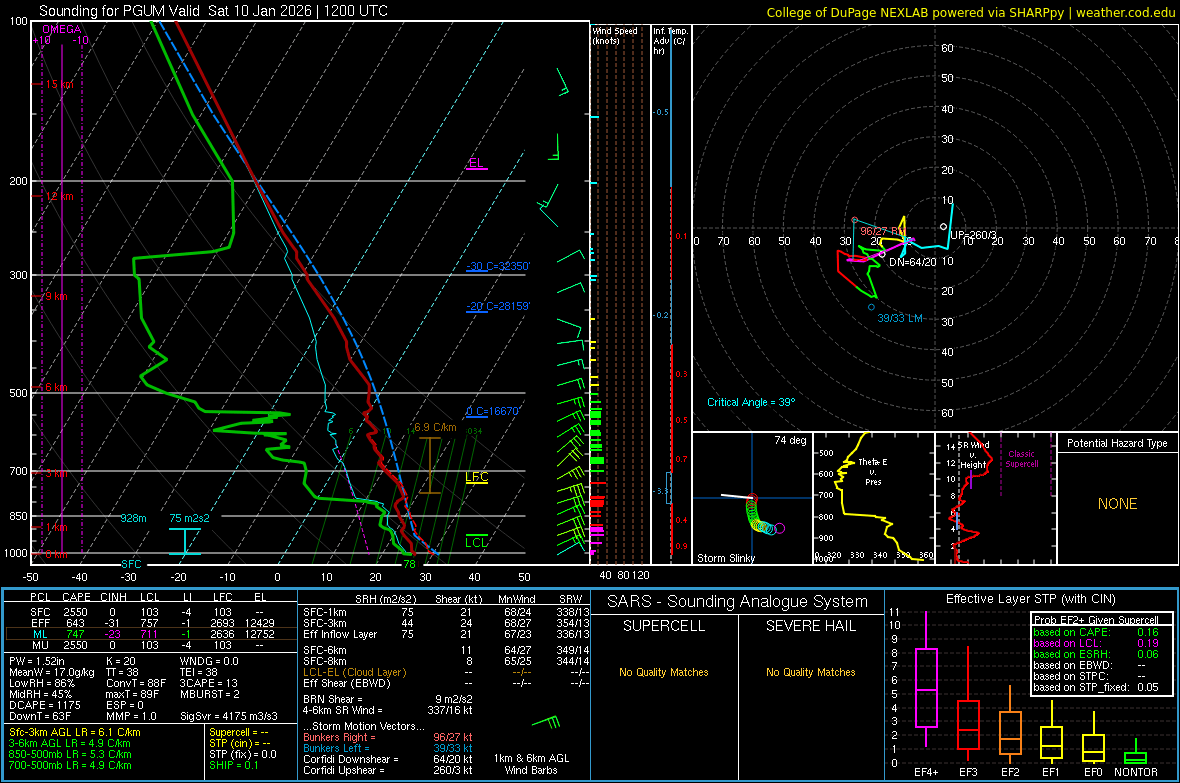Select the EFF parcel row in table
Image resolution: width=1180 pixels, height=783 pixels.
tap(150, 623)
